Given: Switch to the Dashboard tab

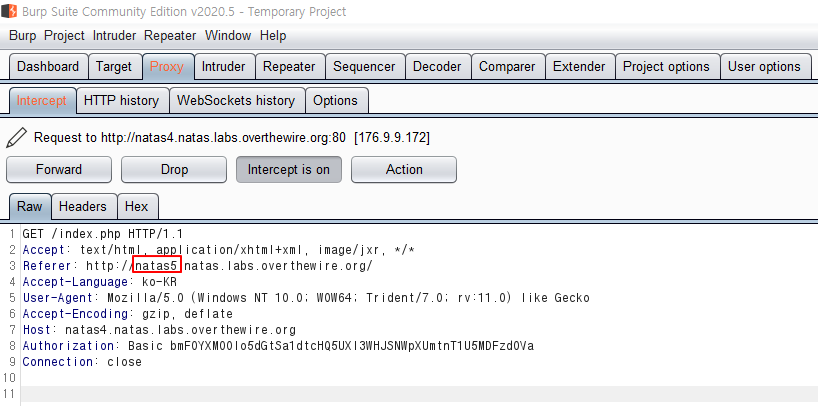Looking at the screenshot, I should (x=48, y=67).
